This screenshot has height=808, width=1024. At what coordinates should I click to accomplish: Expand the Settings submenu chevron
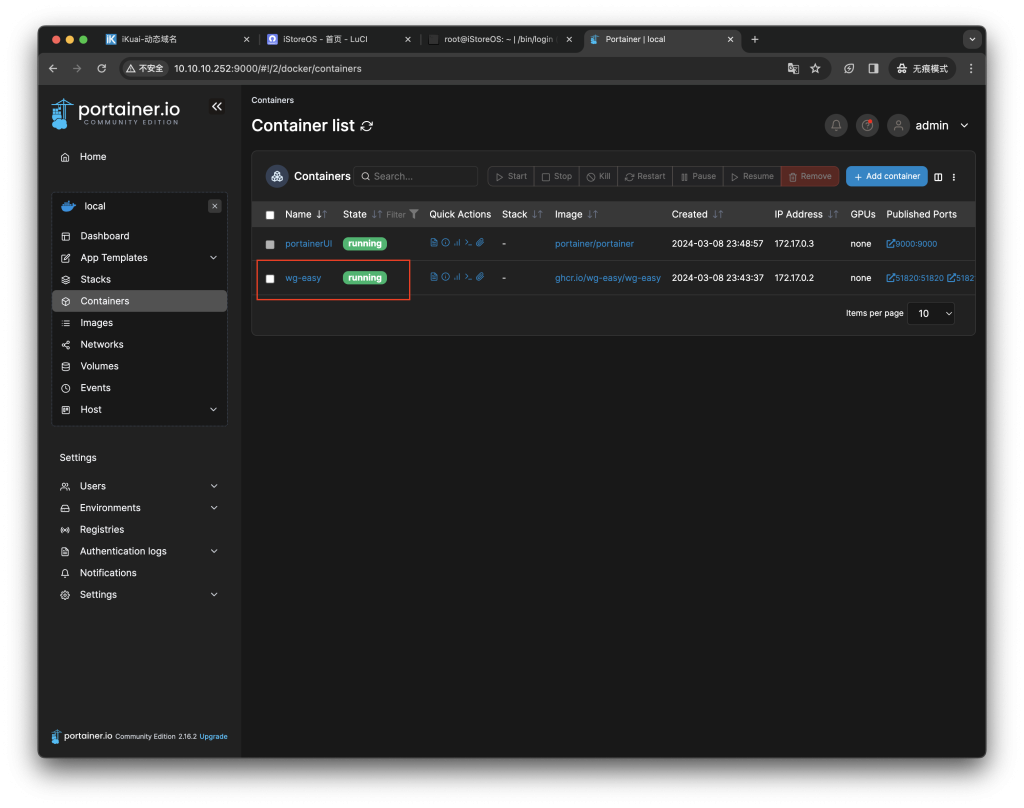pyautogui.click(x=214, y=594)
